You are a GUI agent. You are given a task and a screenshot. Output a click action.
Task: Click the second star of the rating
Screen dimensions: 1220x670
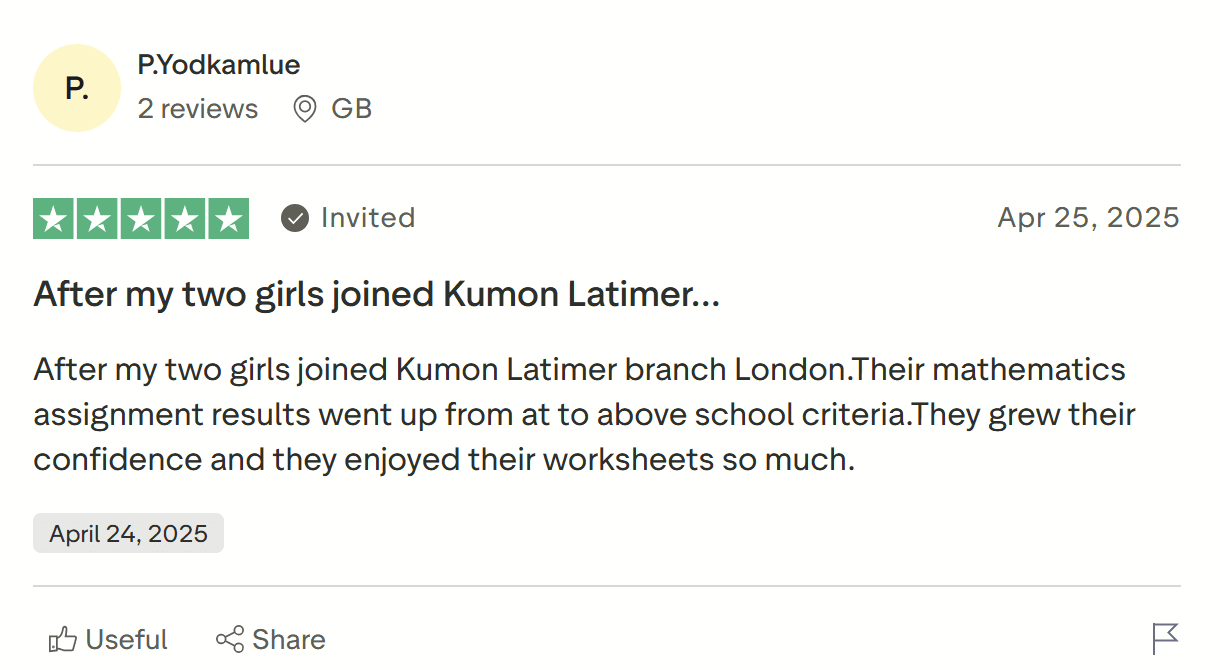click(96, 217)
